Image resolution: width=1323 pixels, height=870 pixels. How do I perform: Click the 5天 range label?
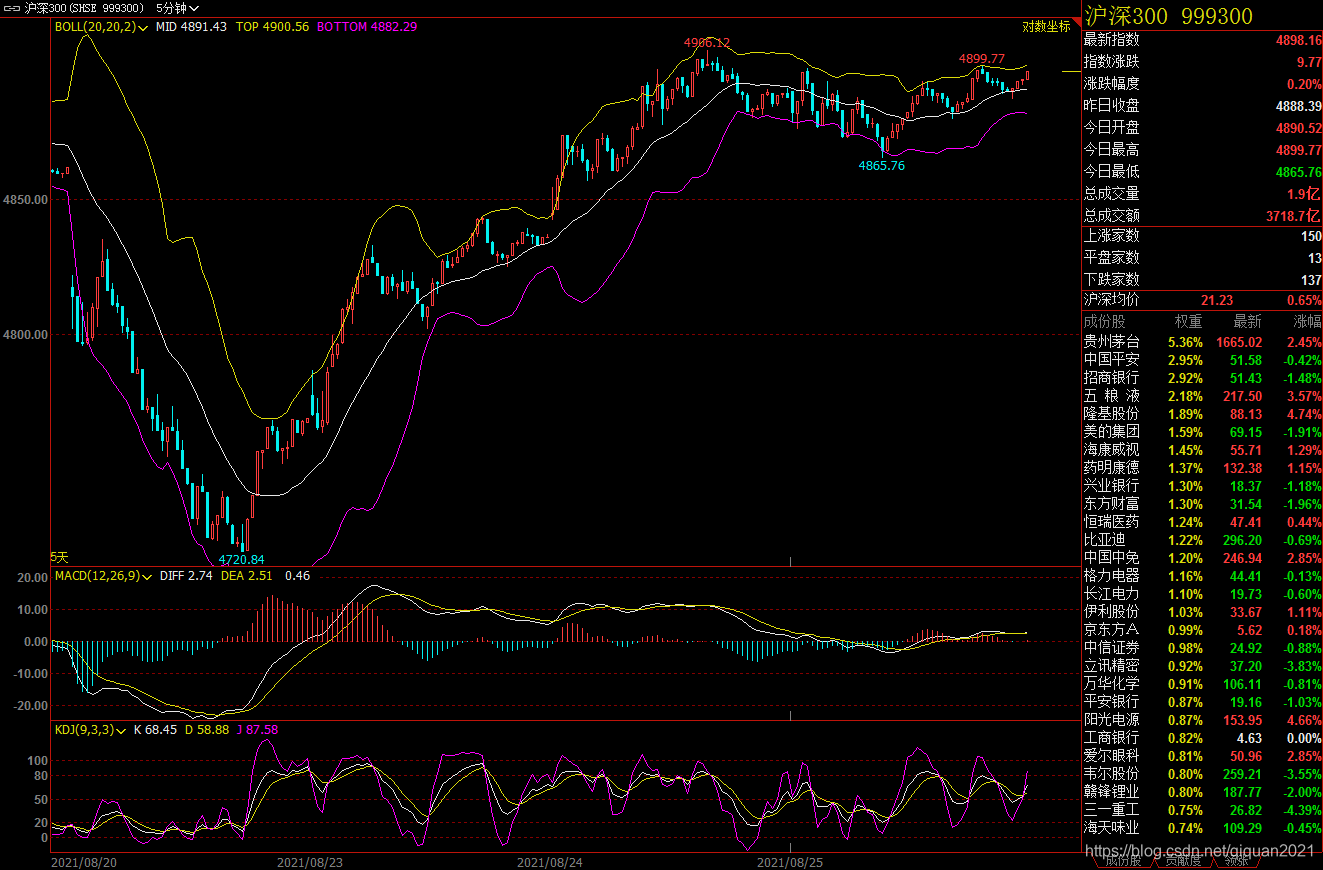61,557
